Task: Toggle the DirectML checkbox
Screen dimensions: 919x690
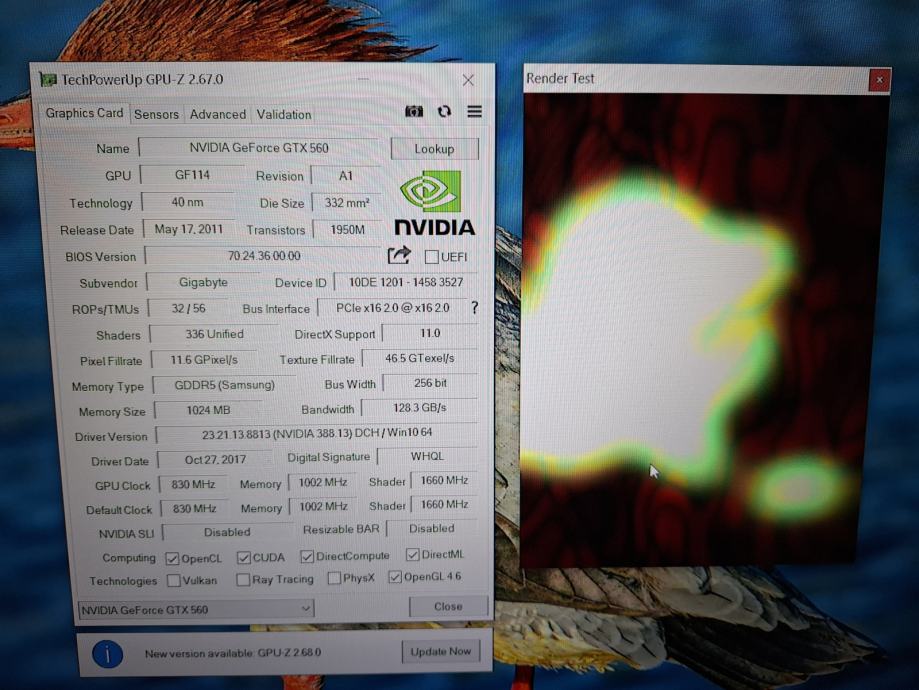Action: [413, 555]
